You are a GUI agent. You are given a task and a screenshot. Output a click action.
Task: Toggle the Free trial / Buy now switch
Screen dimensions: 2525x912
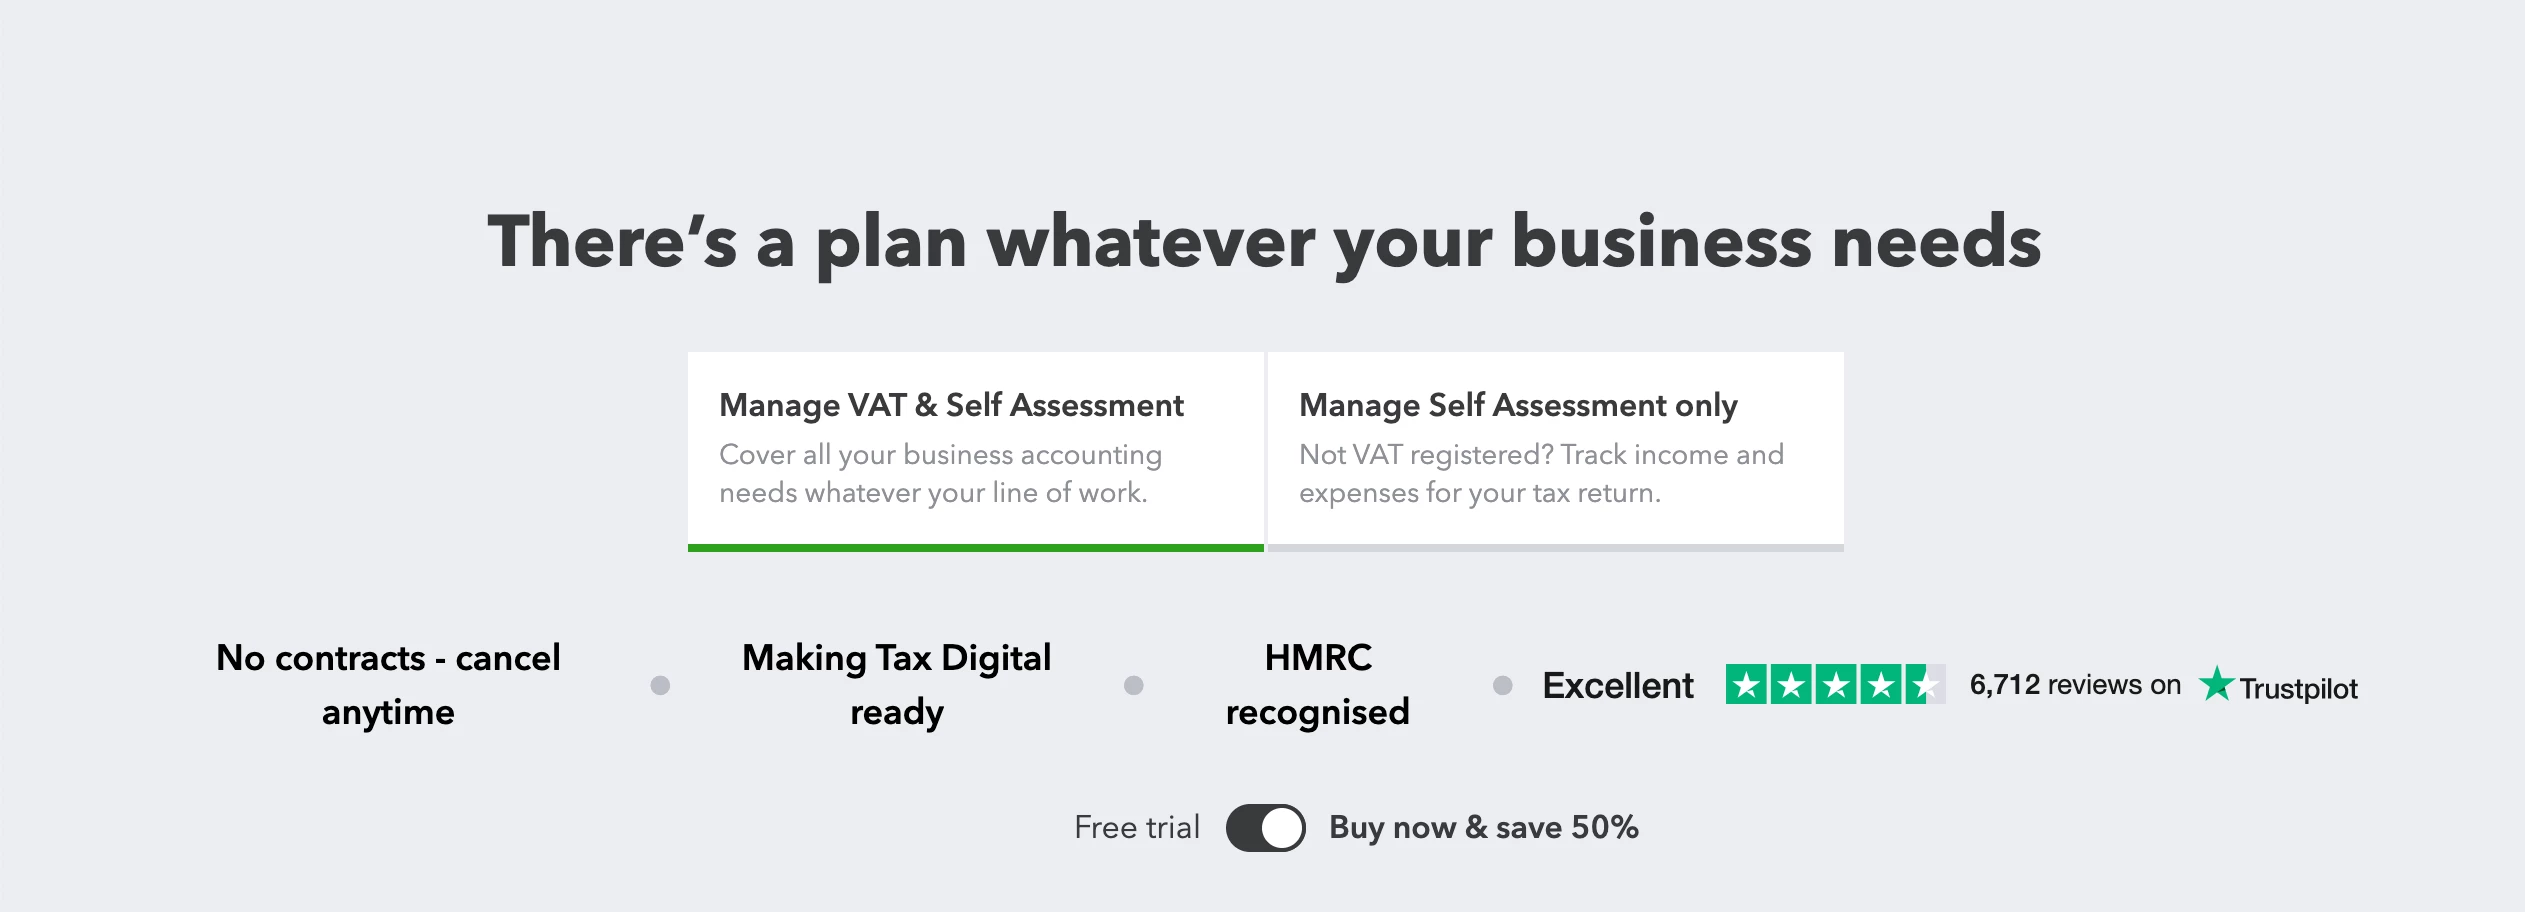click(x=1266, y=828)
